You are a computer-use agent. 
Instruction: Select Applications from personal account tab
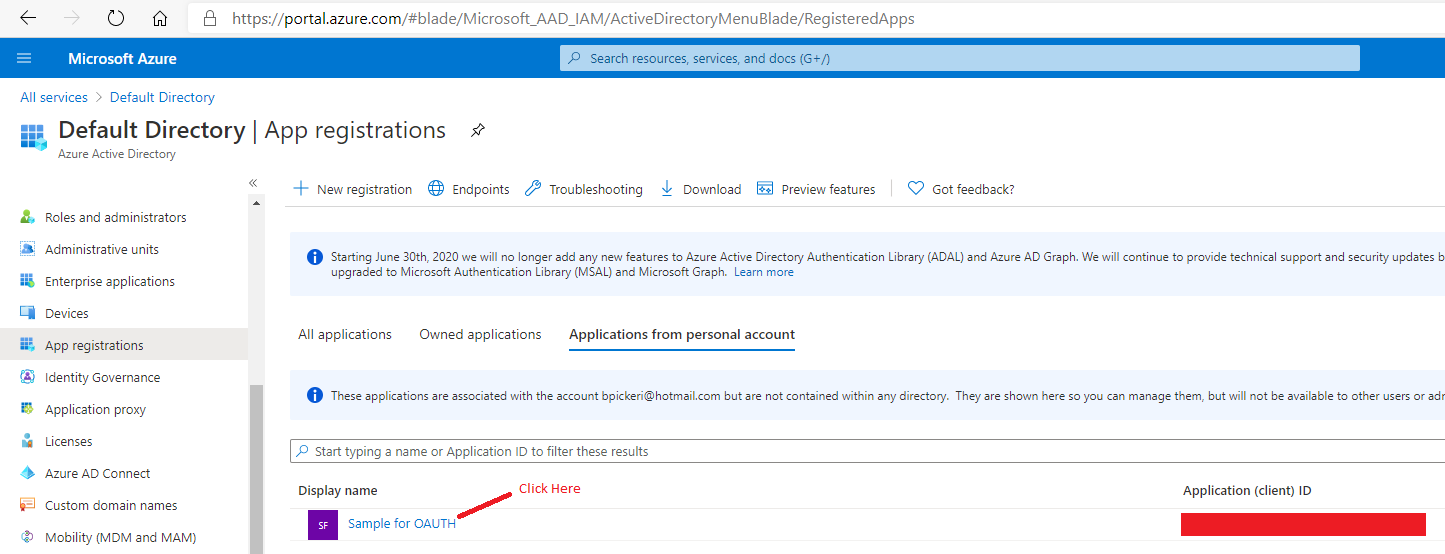[682, 334]
